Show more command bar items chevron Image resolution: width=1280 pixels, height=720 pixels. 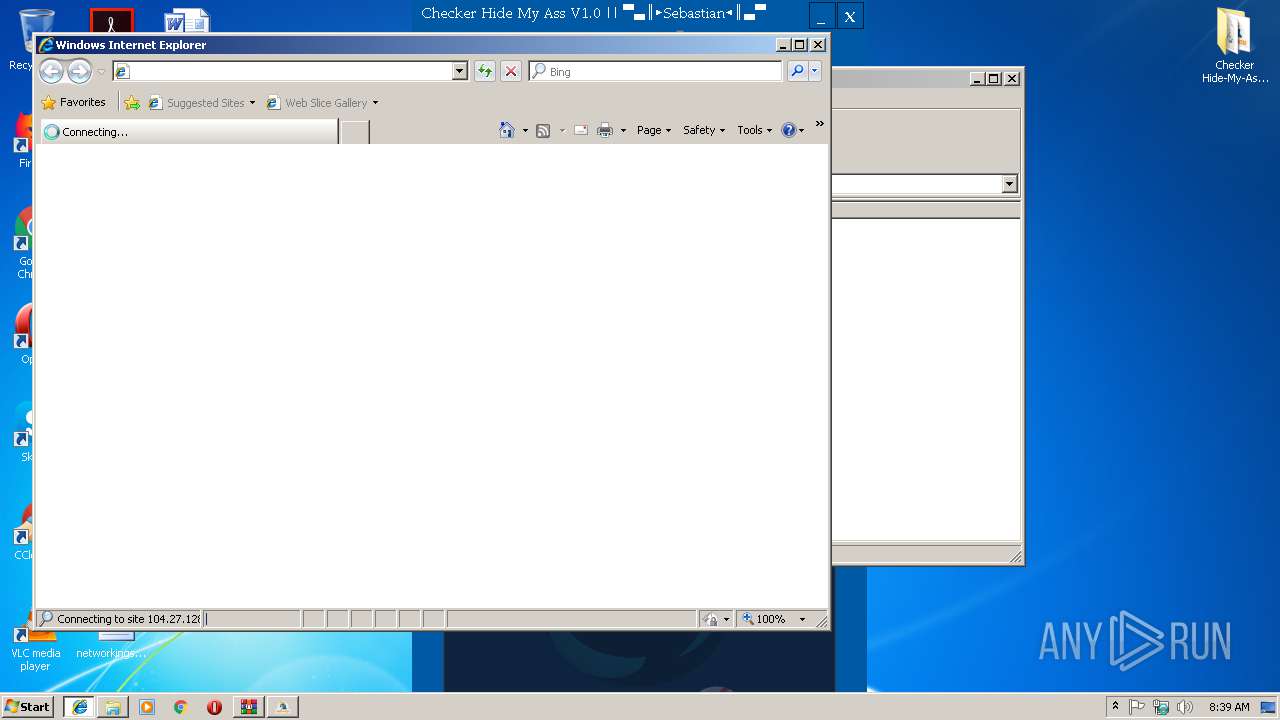819,124
